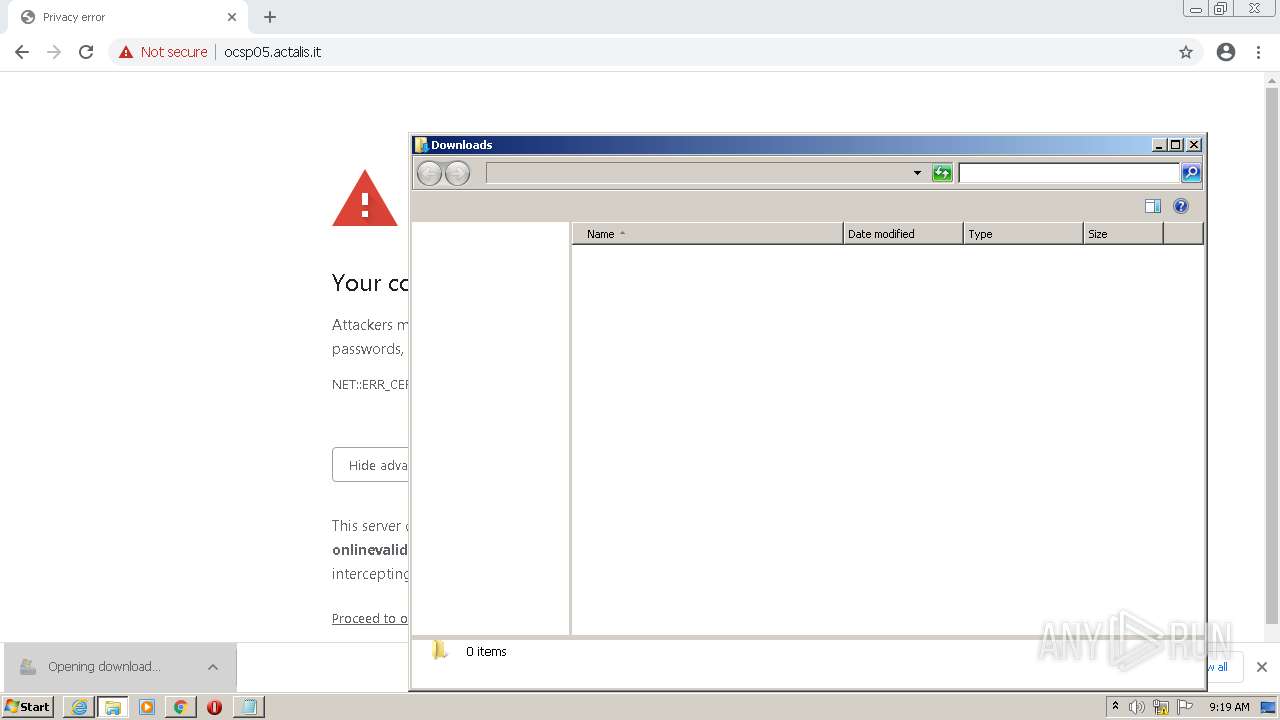Close the Downloads window

pyautogui.click(x=1193, y=145)
